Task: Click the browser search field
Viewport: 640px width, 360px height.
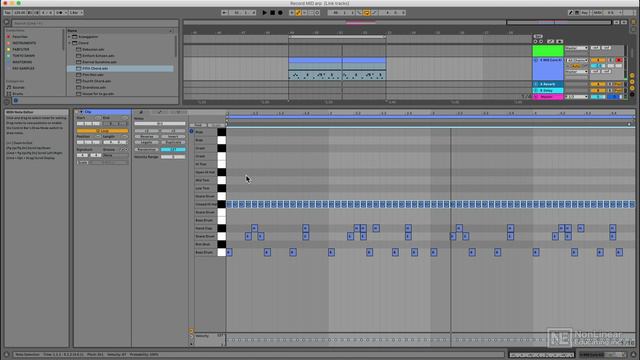Action: tap(95, 23)
